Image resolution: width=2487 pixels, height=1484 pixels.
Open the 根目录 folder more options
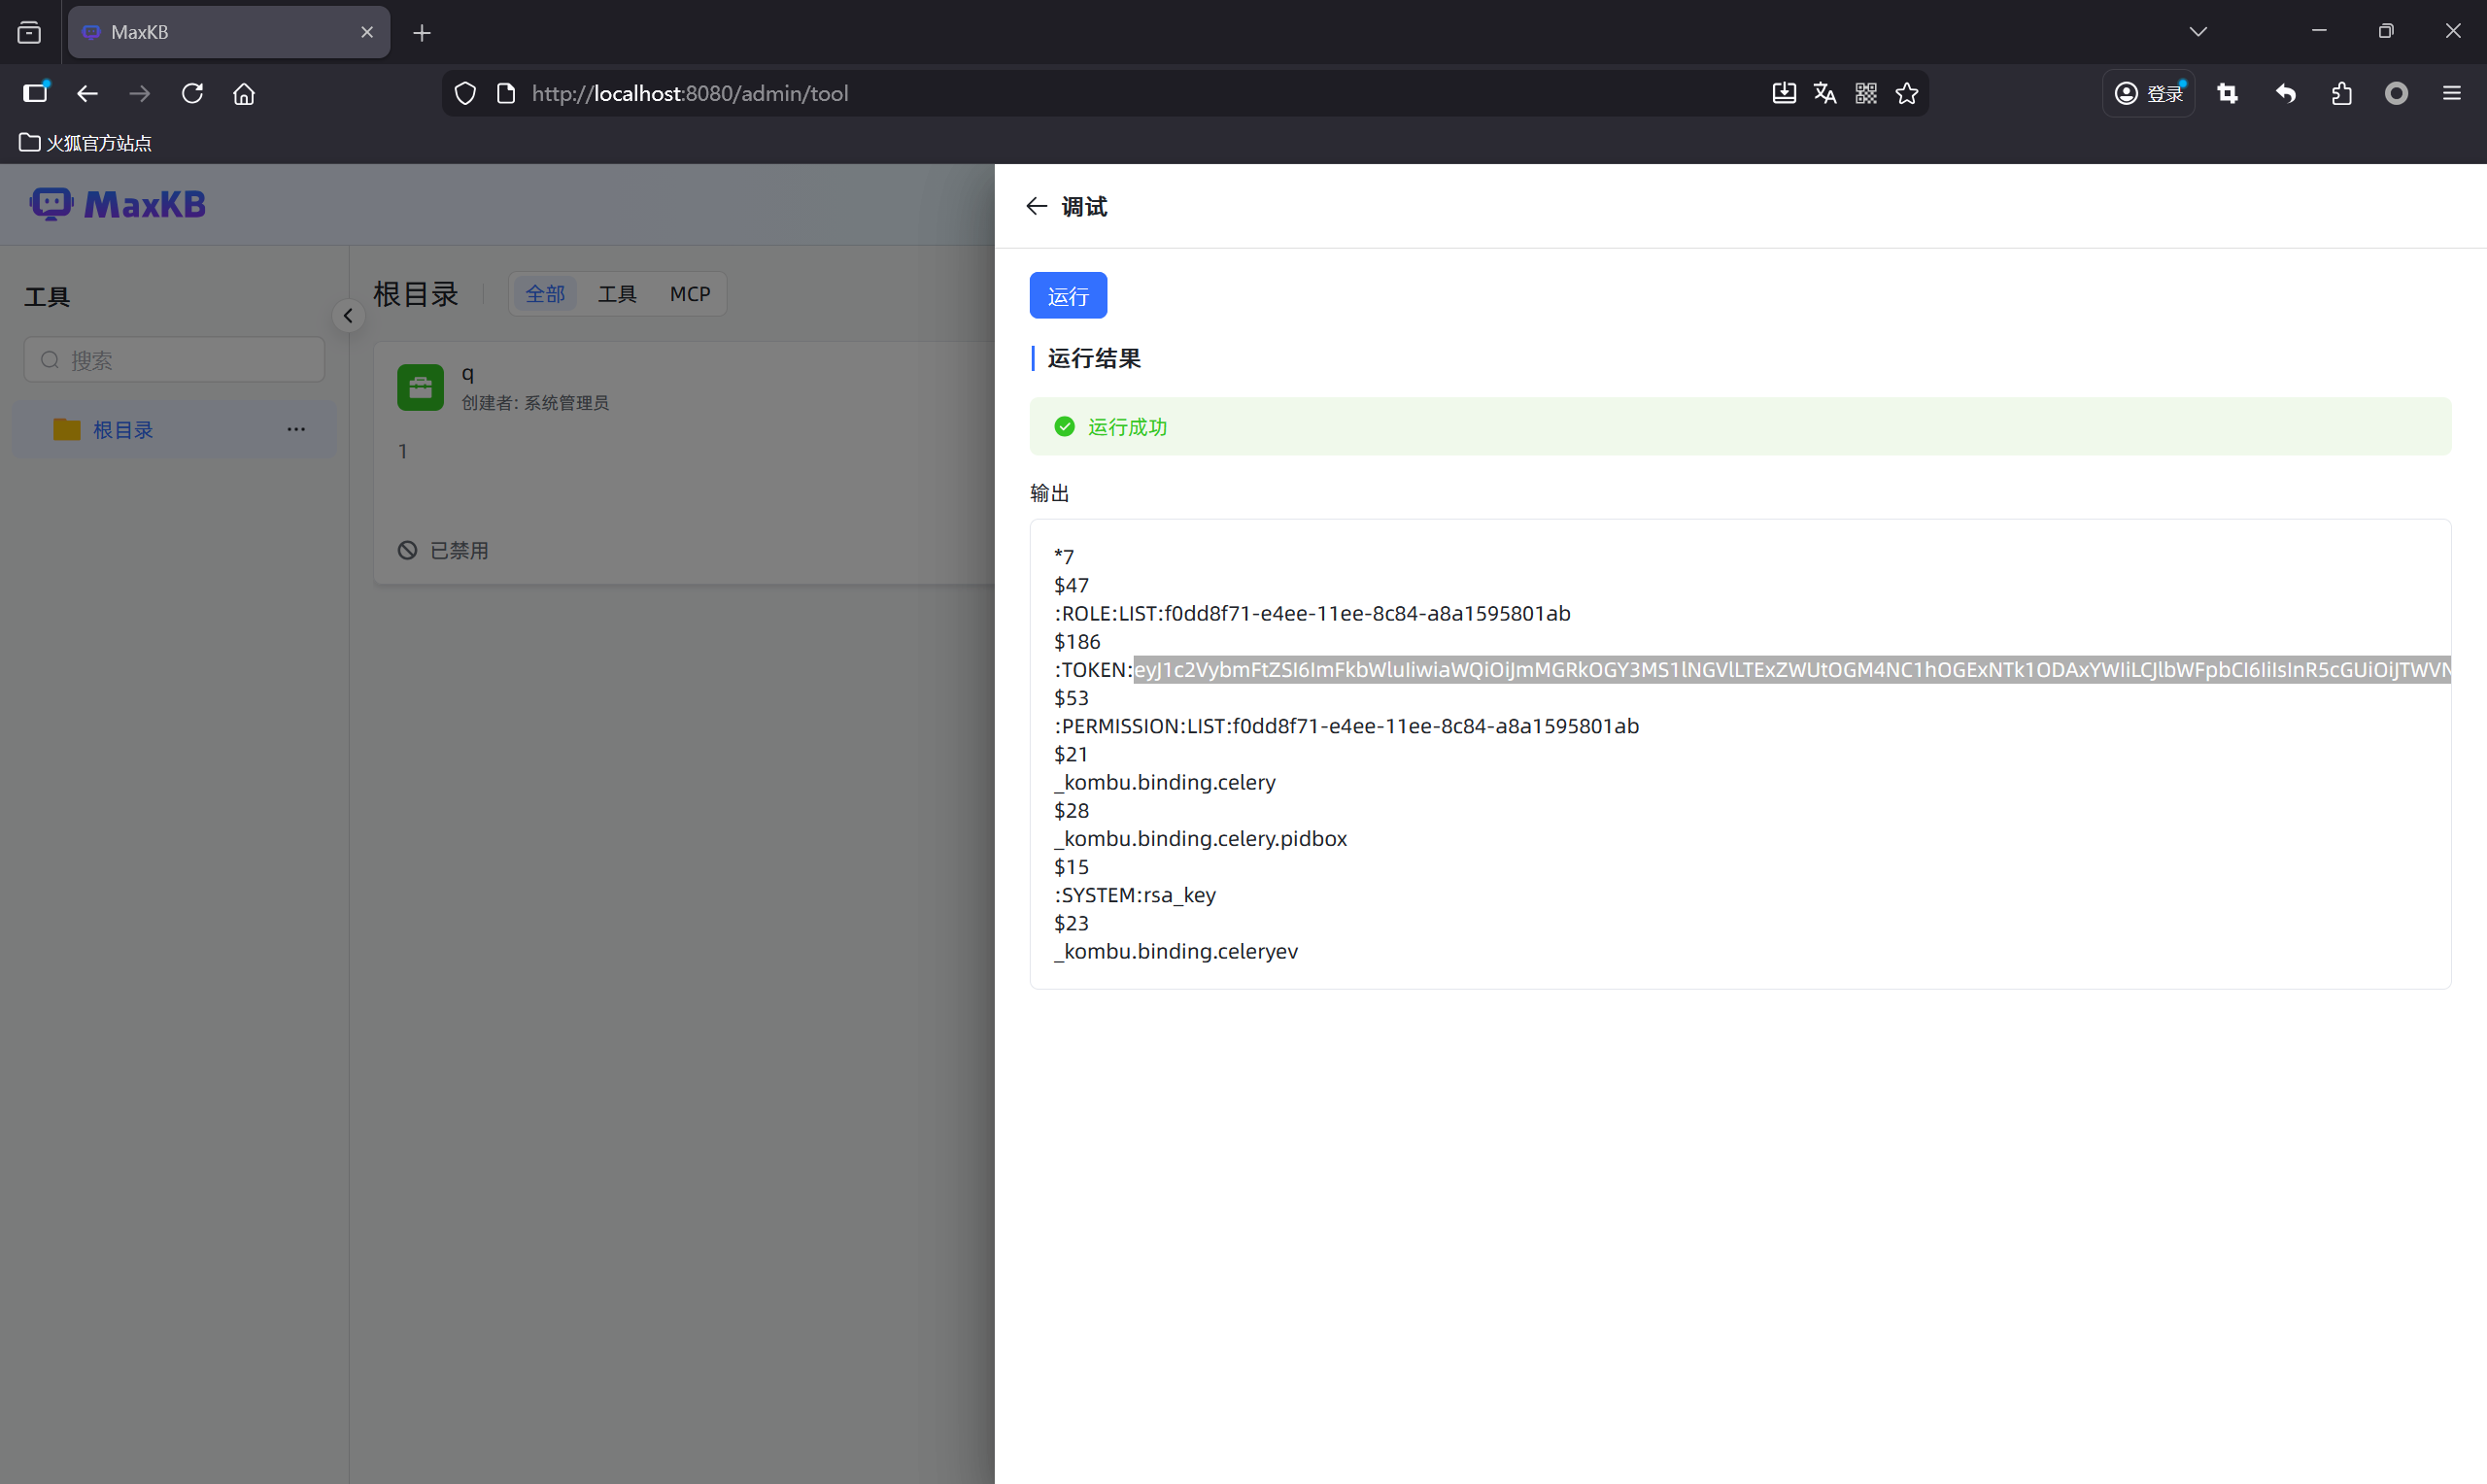coord(296,429)
